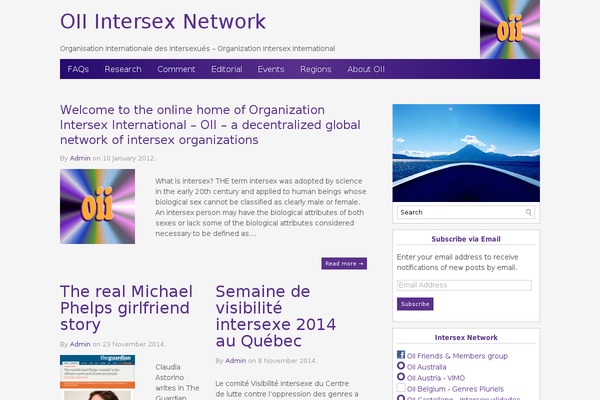The width and height of the screenshot is (600, 400).
Task: Click the Read more button
Action: click(344, 263)
